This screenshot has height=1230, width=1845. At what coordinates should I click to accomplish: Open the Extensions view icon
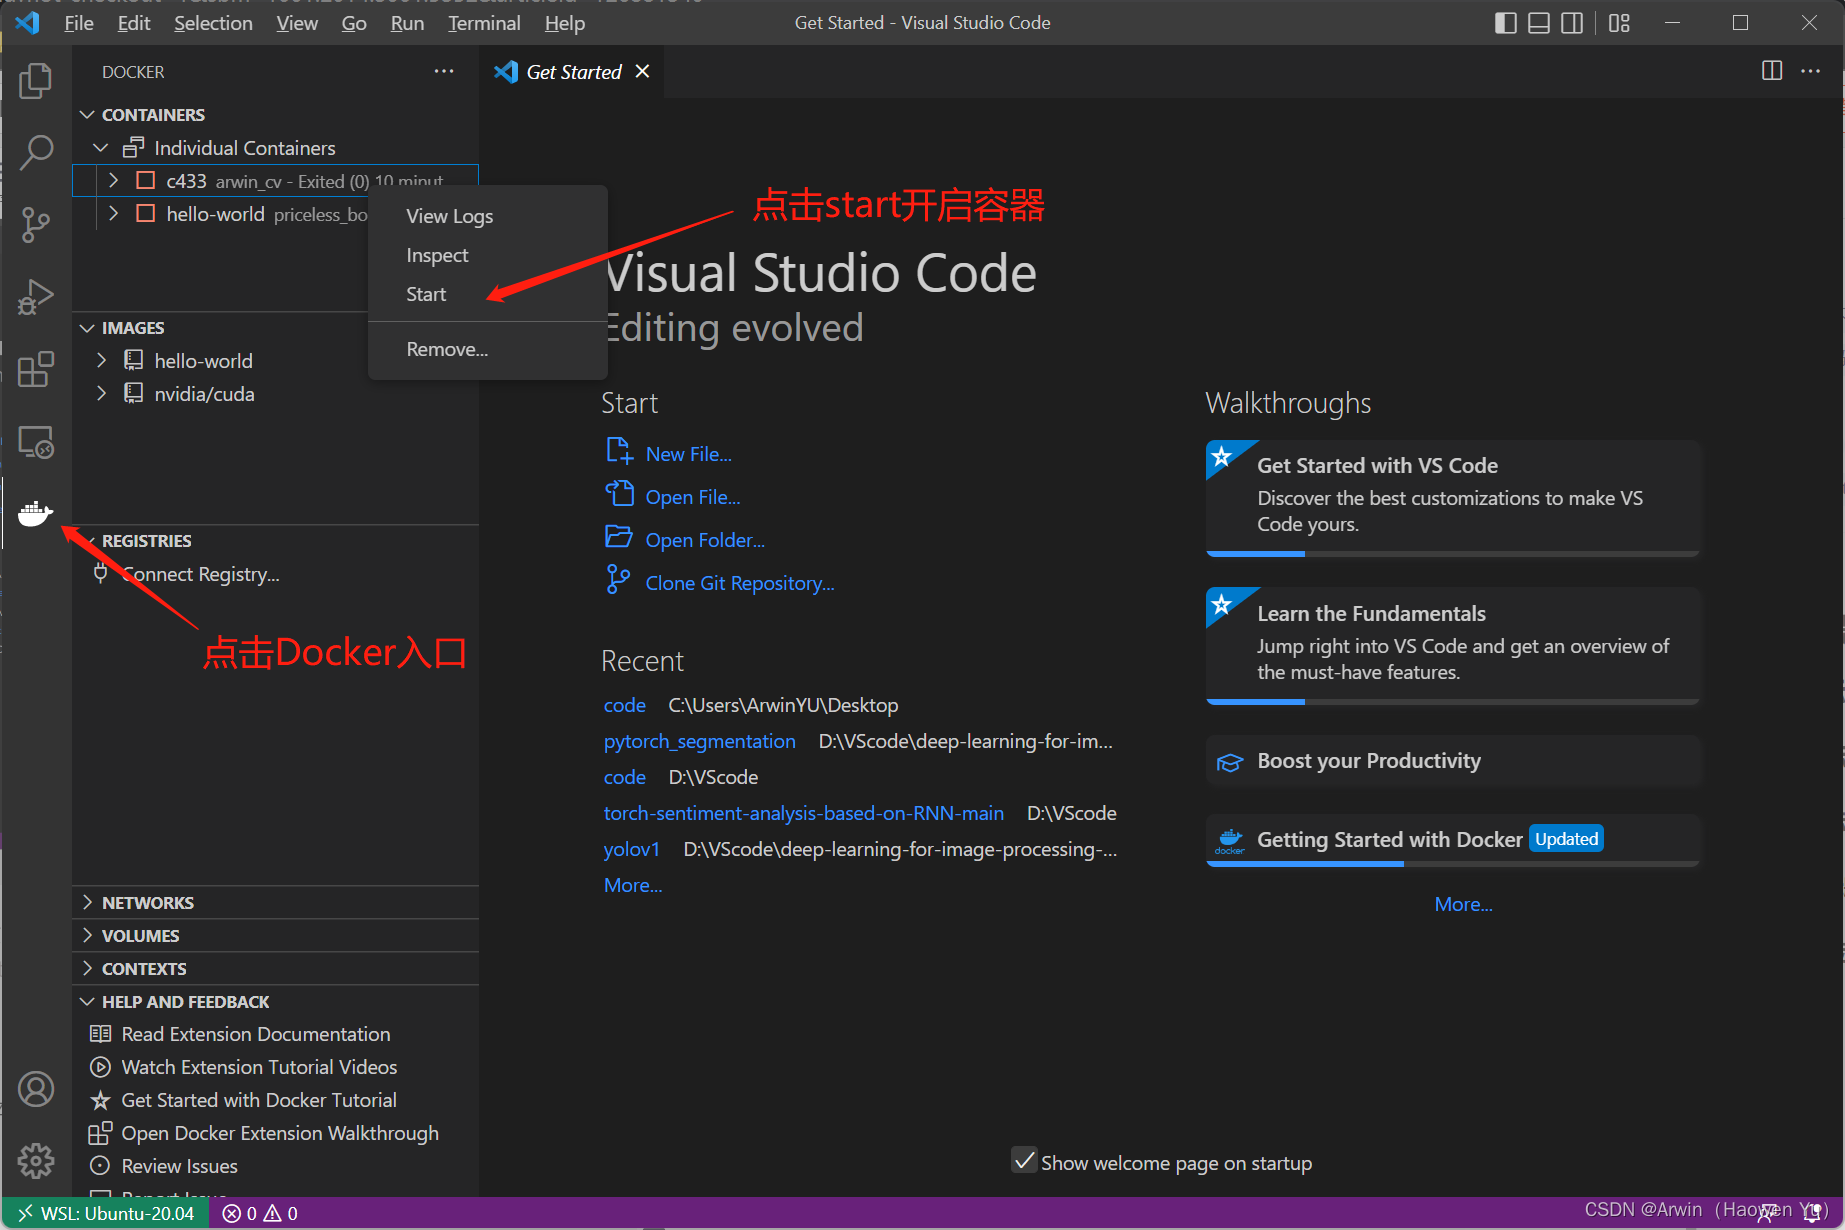coord(36,369)
